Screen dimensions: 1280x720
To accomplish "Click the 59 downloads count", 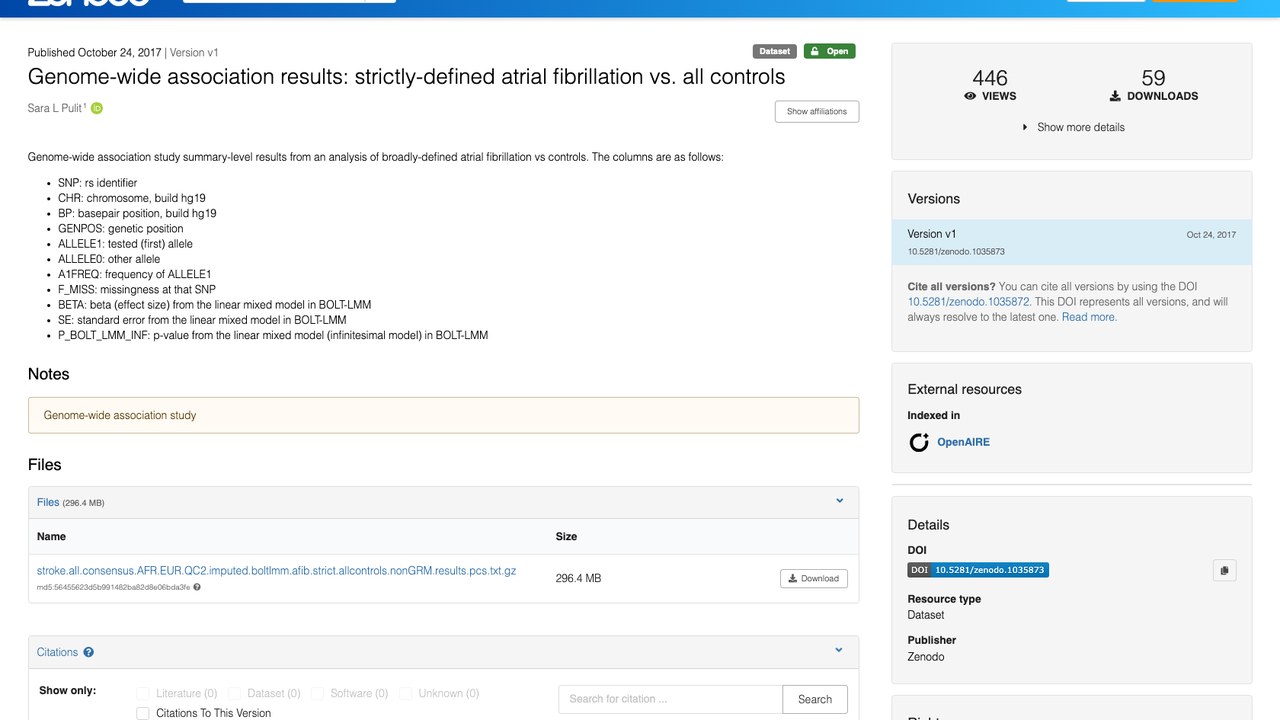I will [1154, 78].
